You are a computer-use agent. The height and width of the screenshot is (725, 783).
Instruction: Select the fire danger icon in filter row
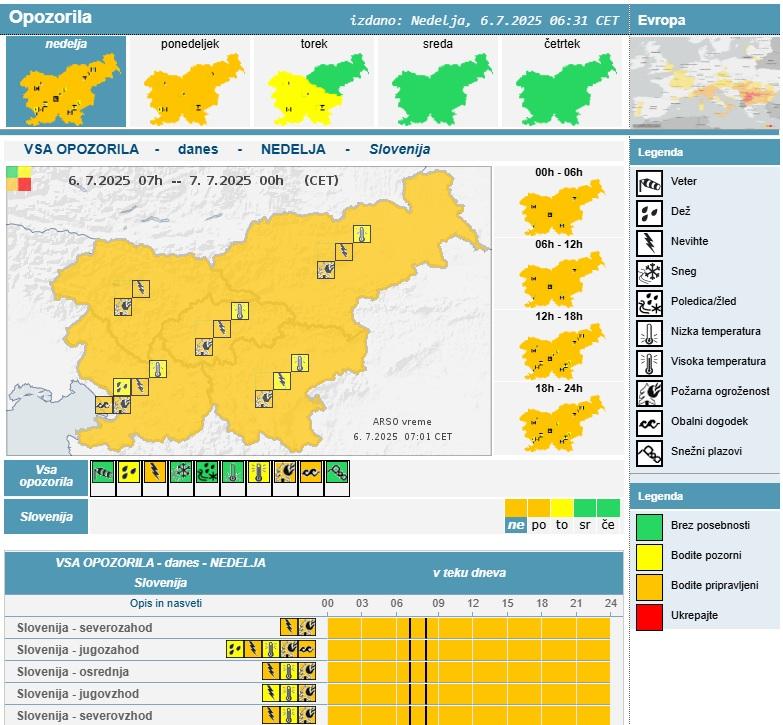[285, 473]
